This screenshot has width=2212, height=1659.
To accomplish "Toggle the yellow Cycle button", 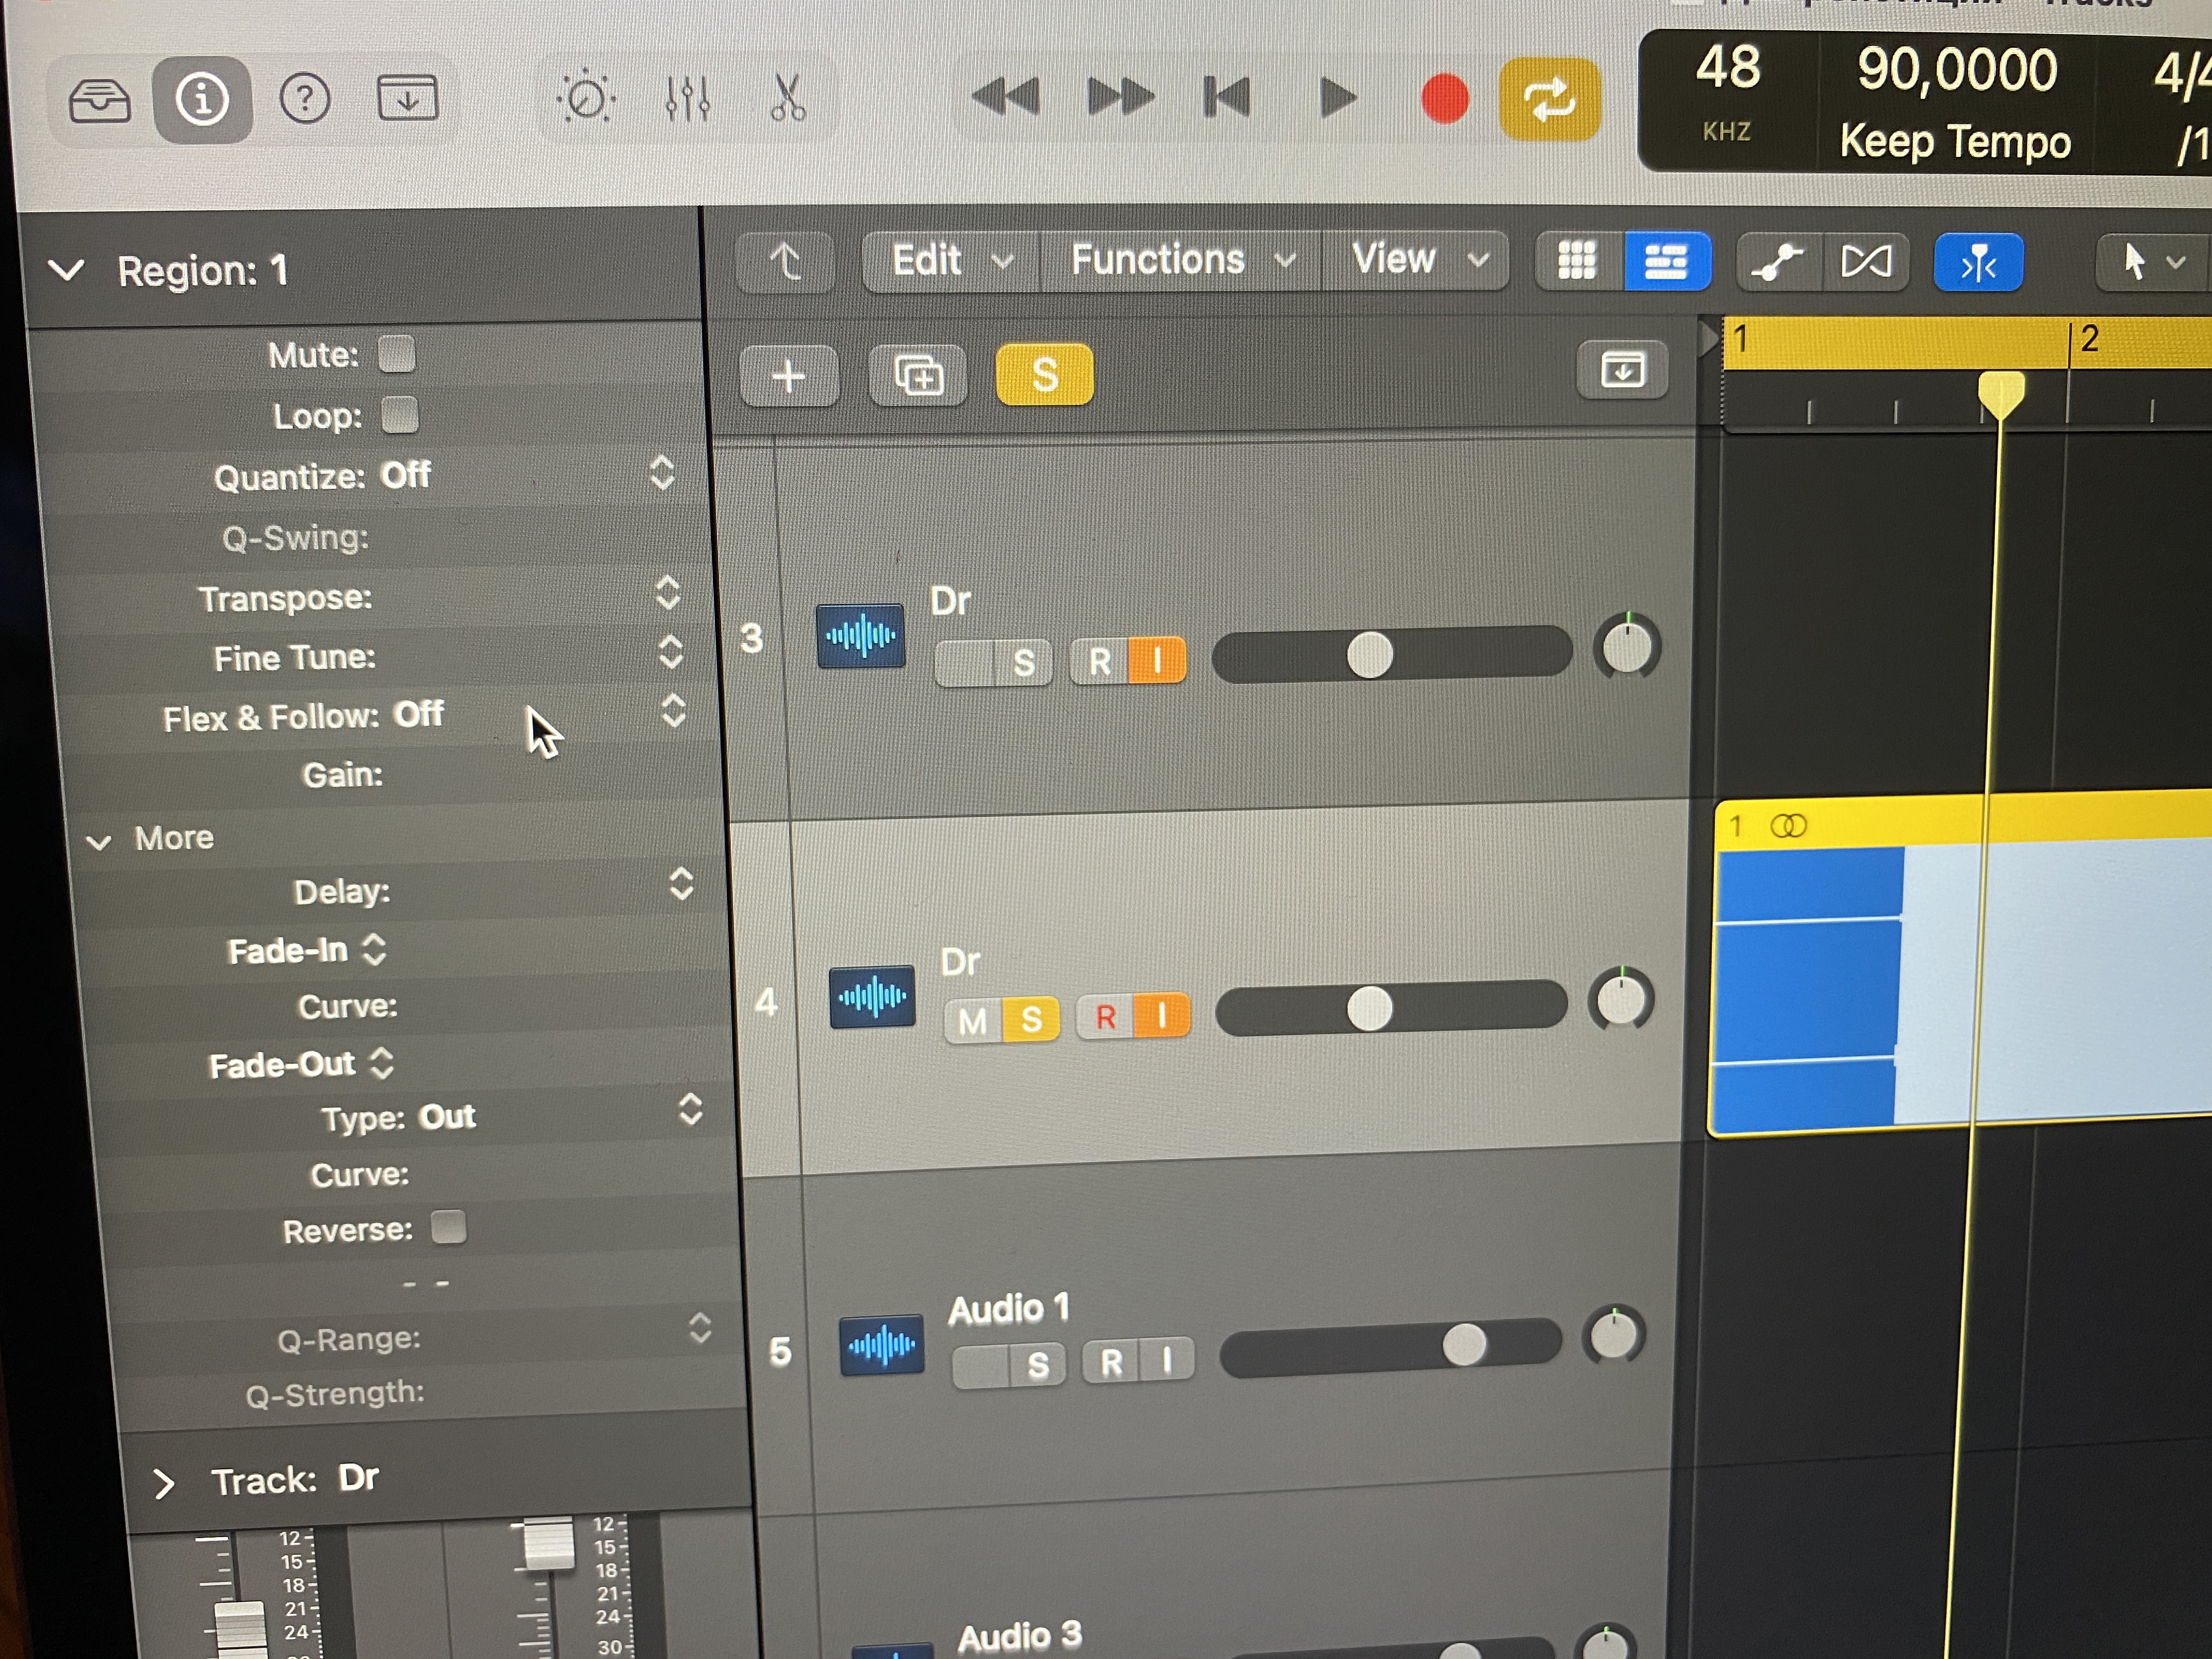I will click(x=1549, y=99).
